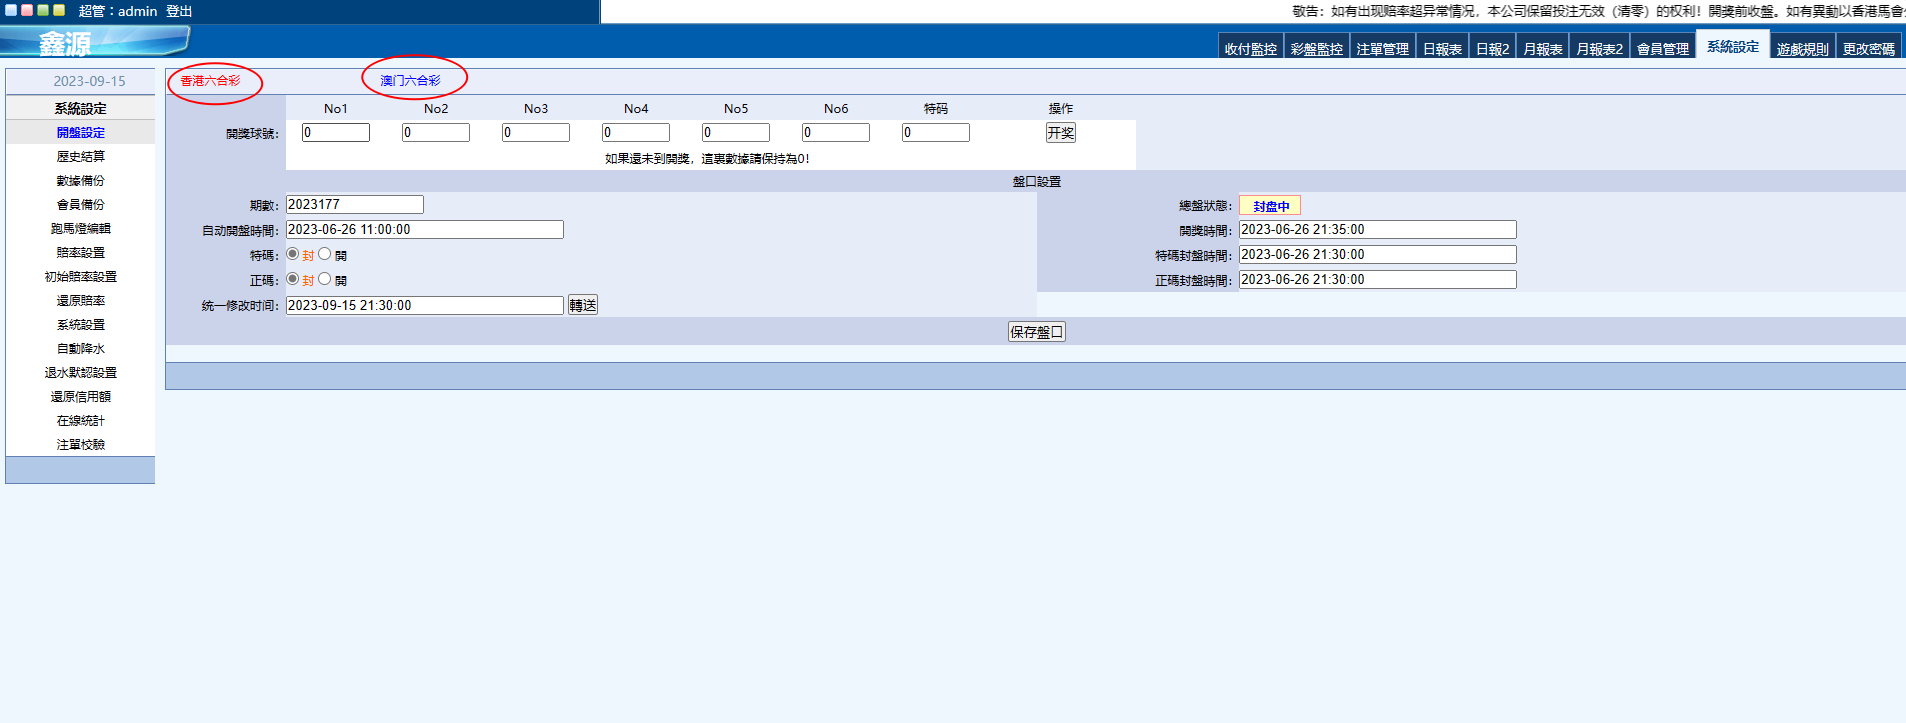Click the 特码 ball number field
The height and width of the screenshot is (723, 1906).
(x=936, y=132)
